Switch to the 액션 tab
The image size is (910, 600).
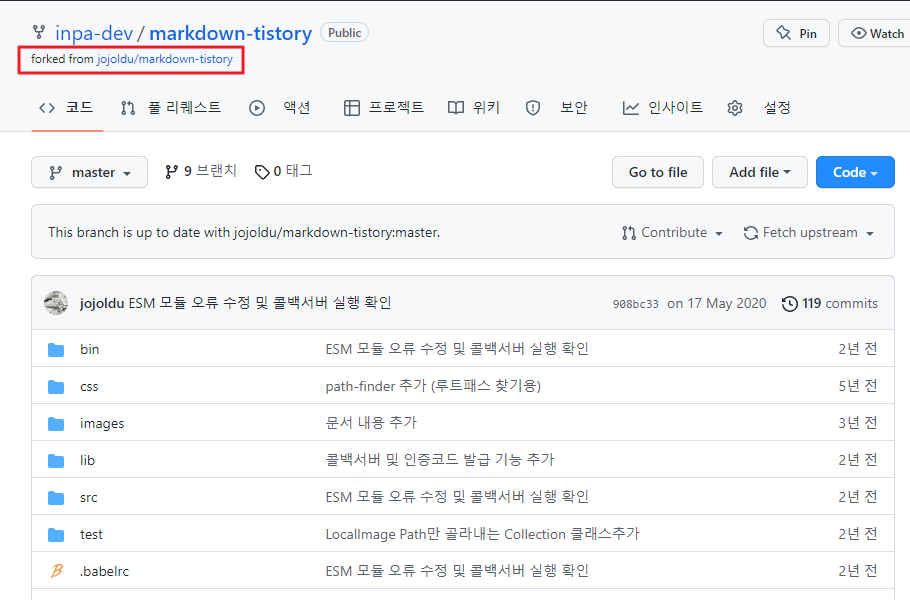click(x=280, y=108)
